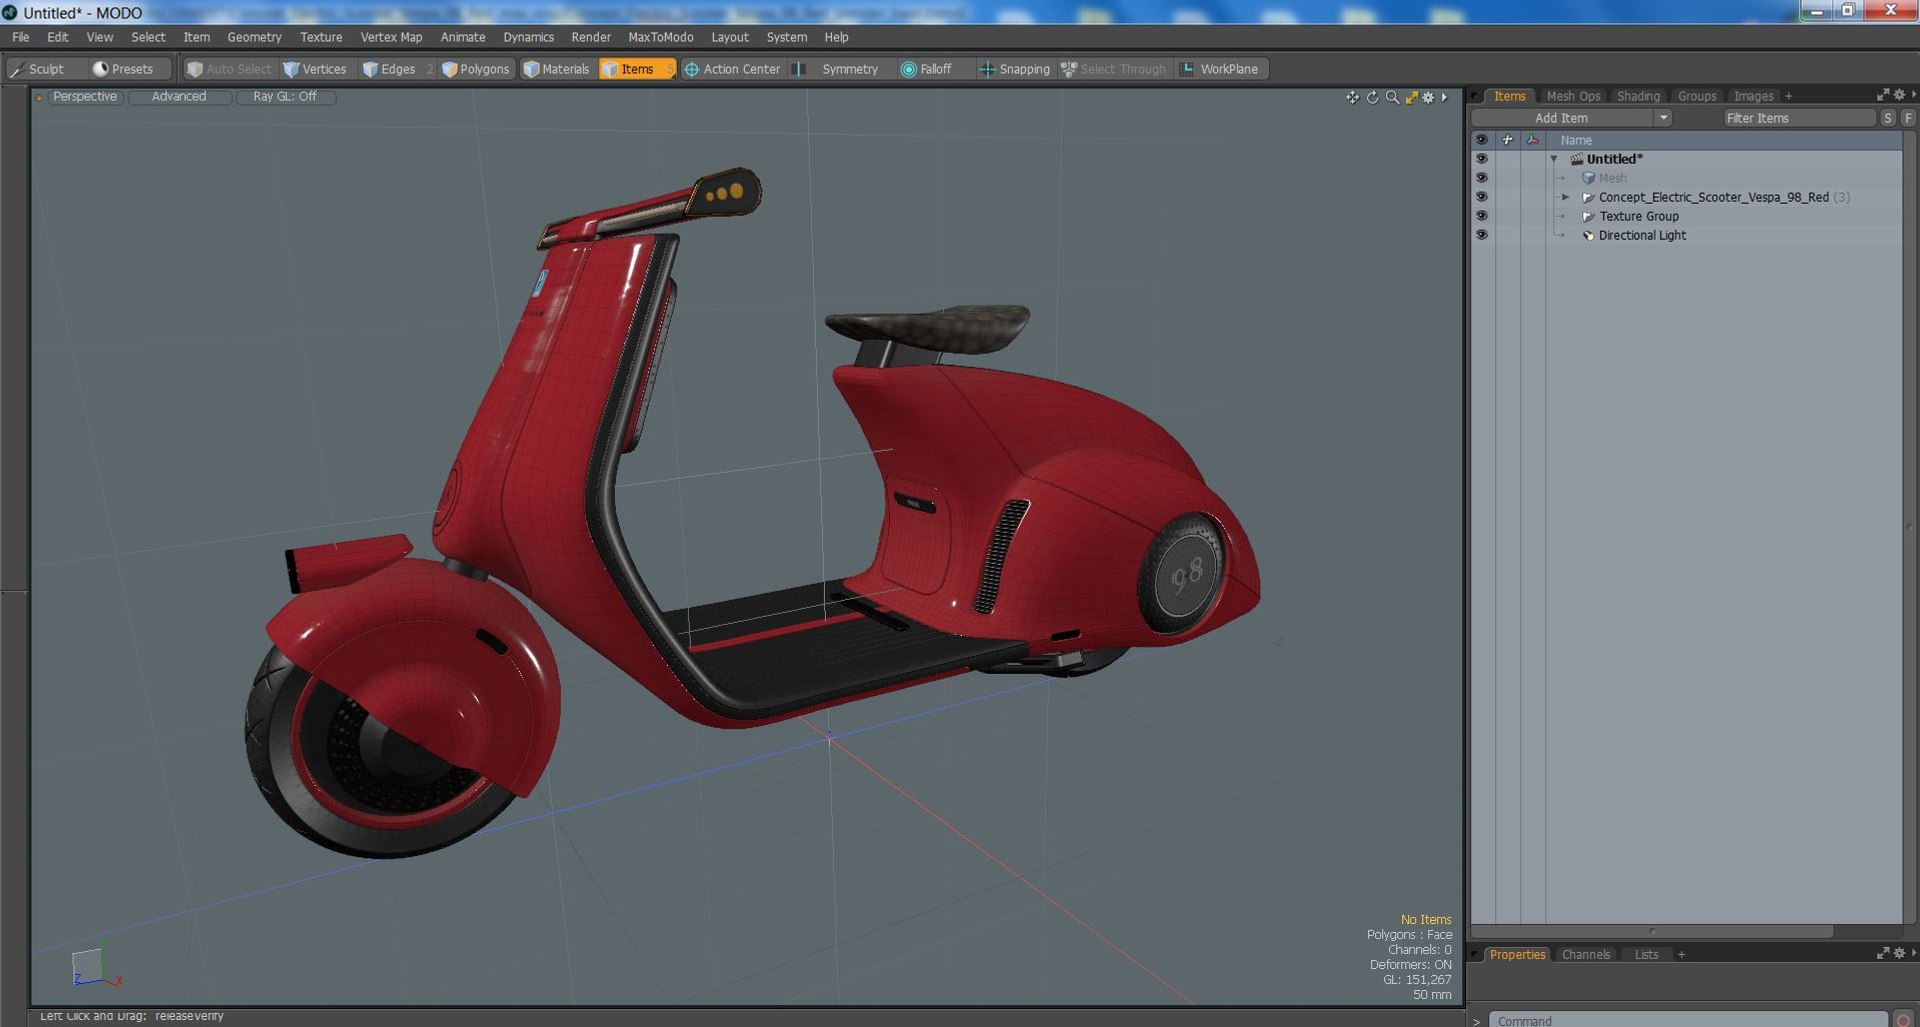
Task: Open the MaxToModo menu
Action: [660, 37]
